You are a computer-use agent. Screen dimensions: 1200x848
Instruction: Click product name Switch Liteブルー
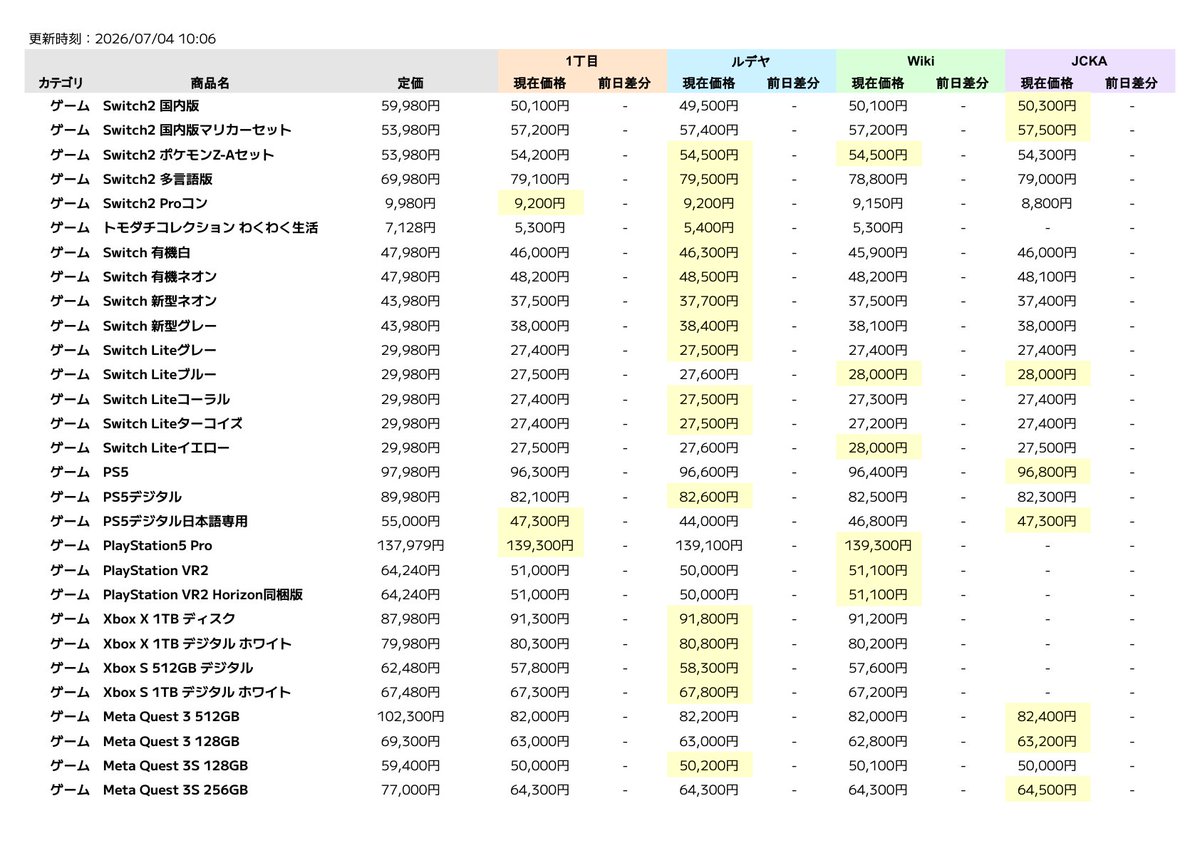pyautogui.click(x=160, y=374)
